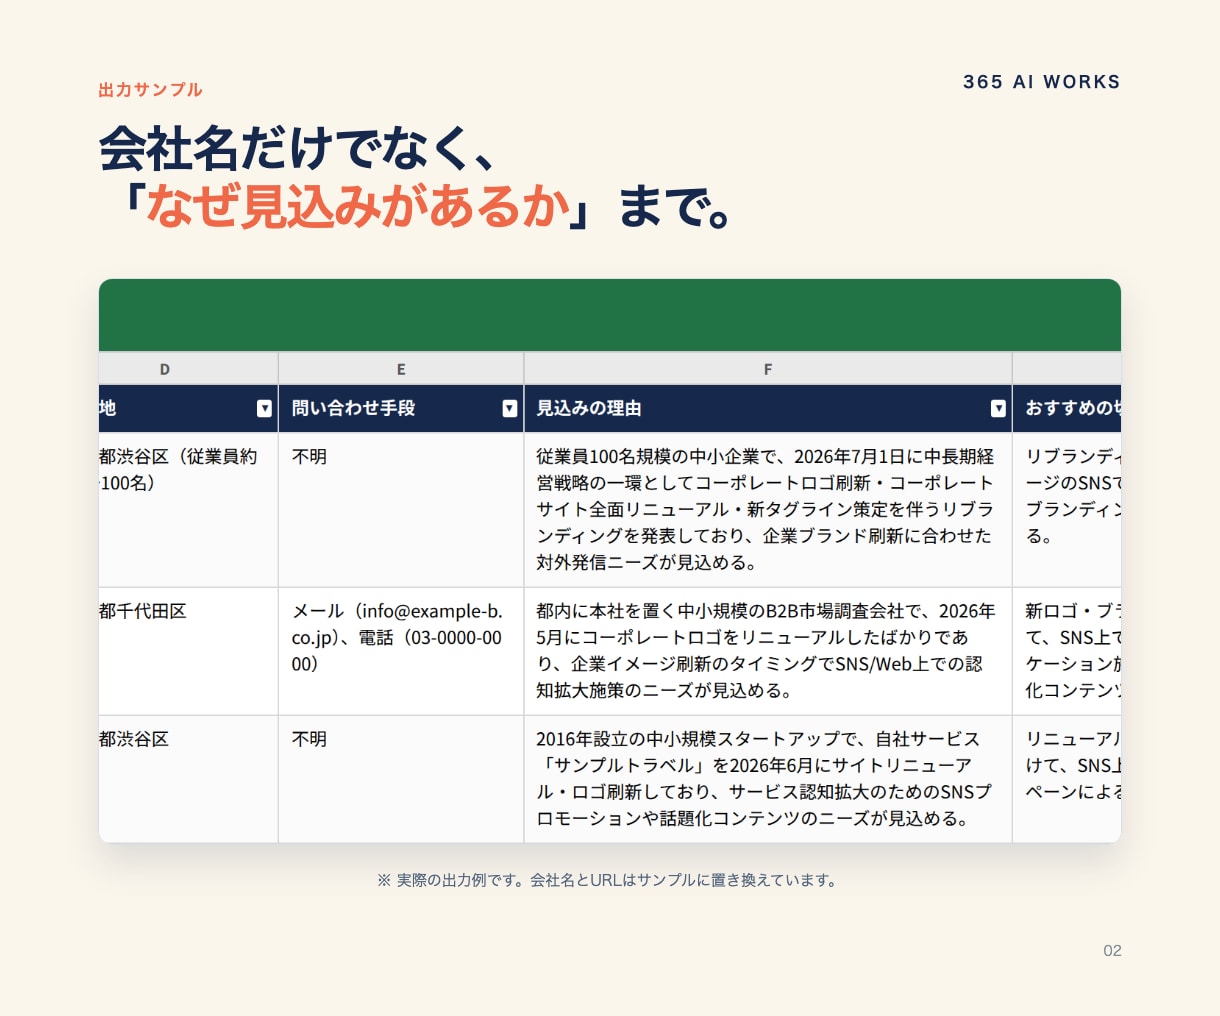Click the 見込みの理由 header cell
The image size is (1220, 1016).
[768, 408]
